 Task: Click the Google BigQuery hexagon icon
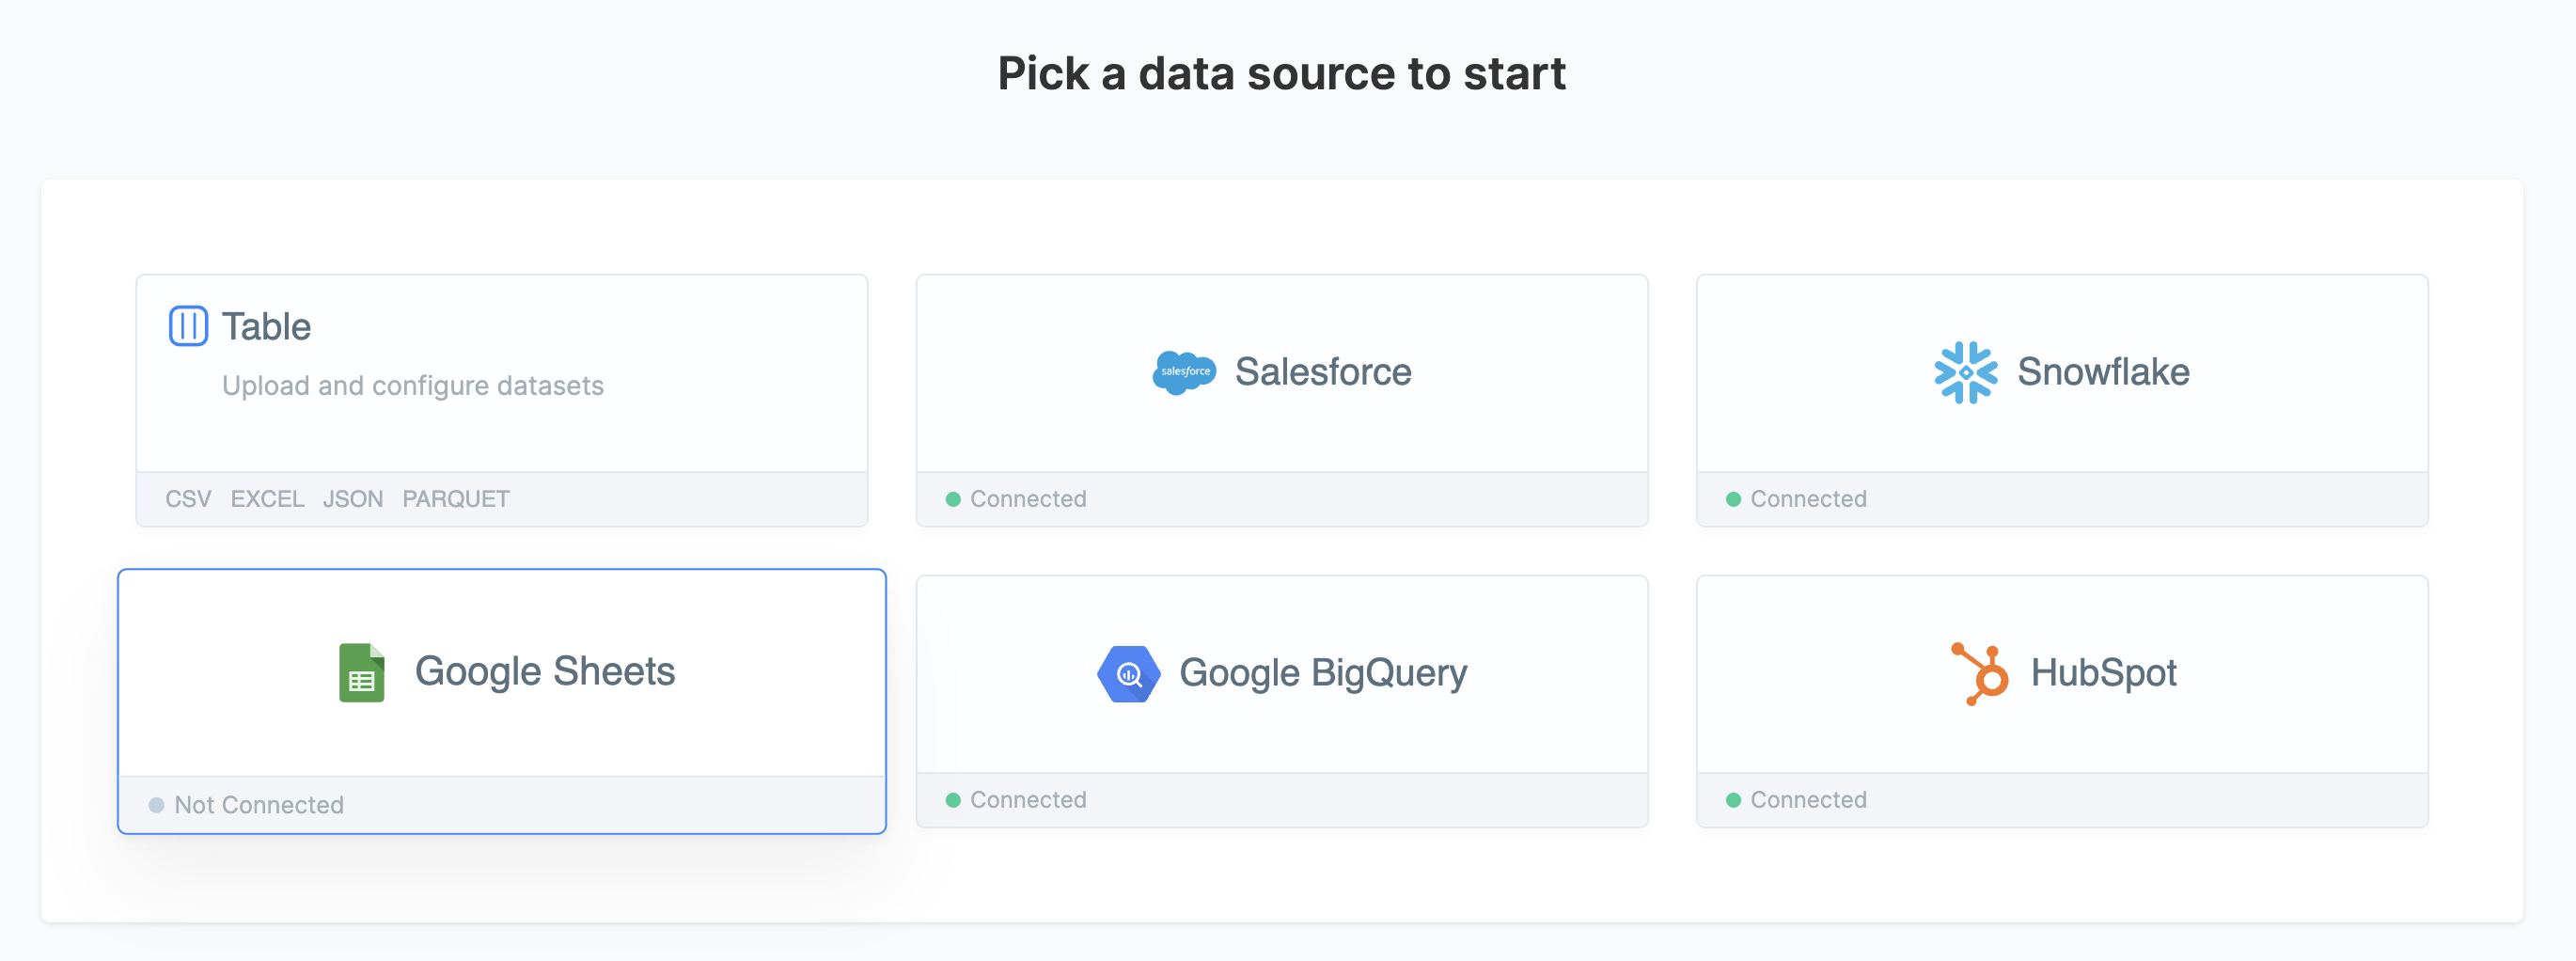(1128, 674)
